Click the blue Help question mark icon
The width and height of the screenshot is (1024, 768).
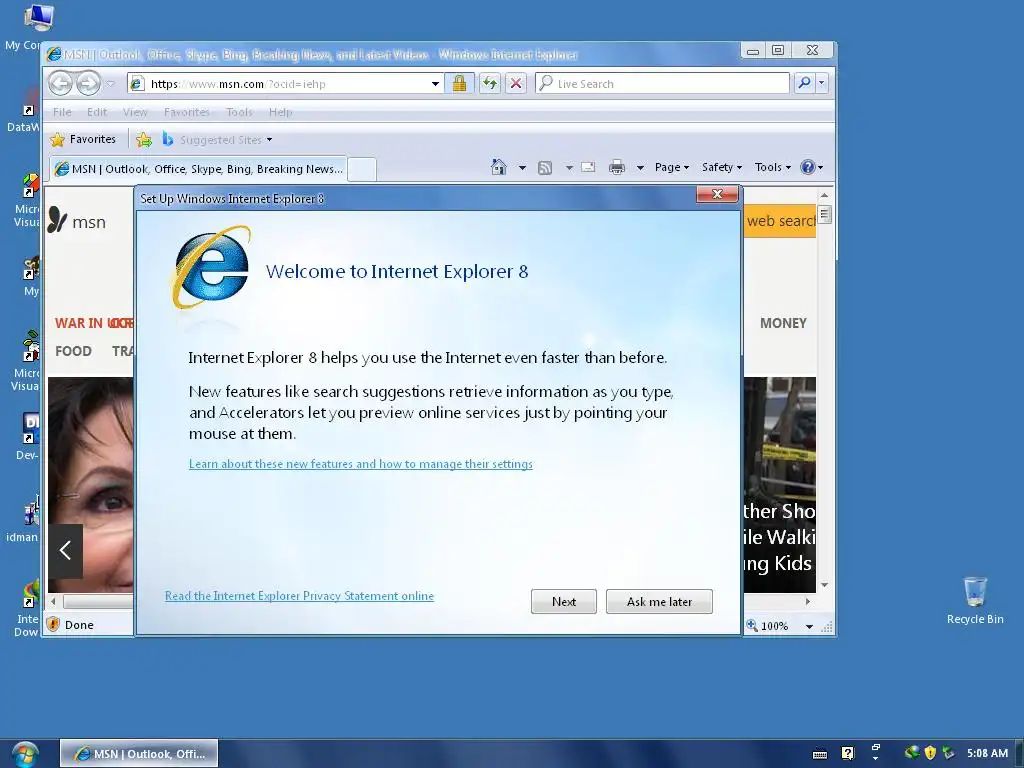pyautogui.click(x=808, y=167)
